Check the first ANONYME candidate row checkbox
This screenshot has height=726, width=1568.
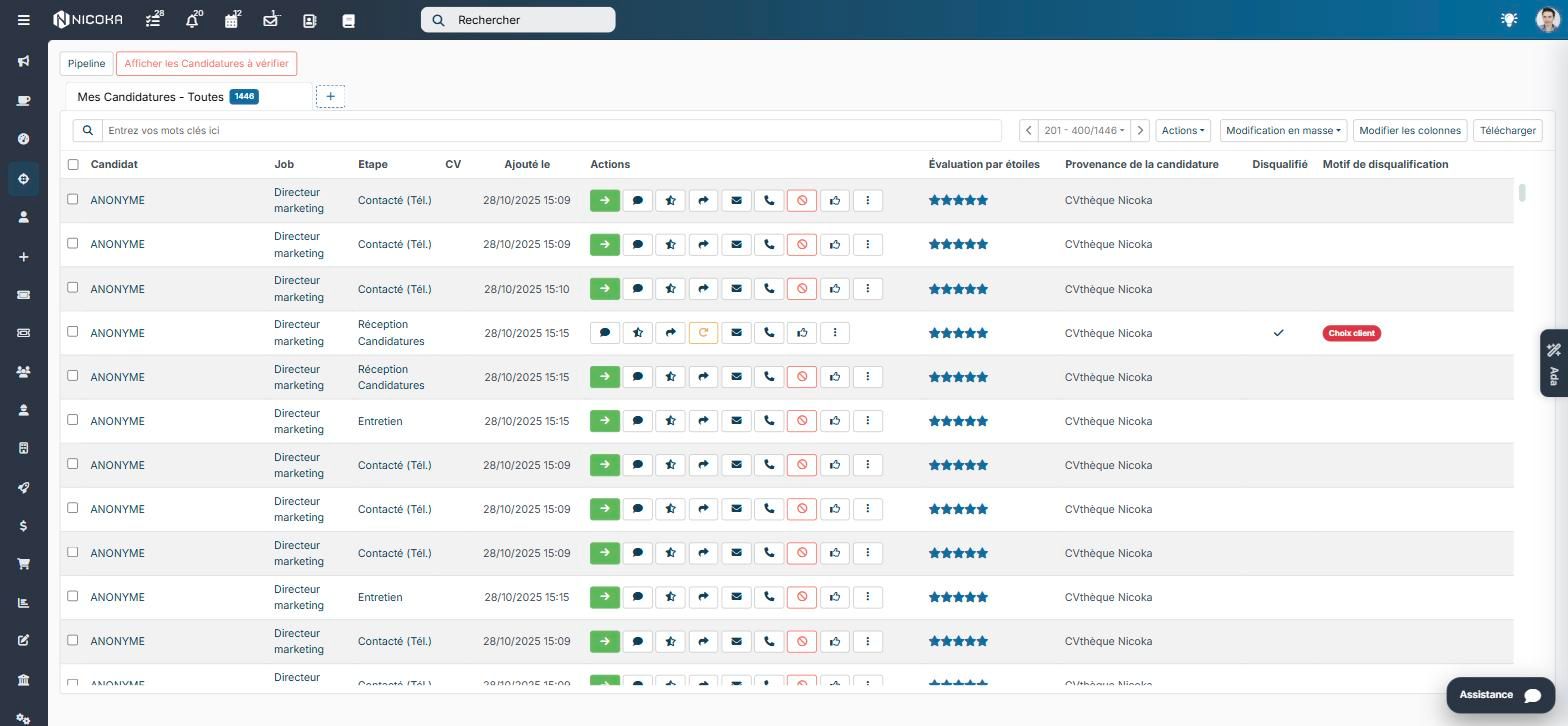tap(72, 200)
